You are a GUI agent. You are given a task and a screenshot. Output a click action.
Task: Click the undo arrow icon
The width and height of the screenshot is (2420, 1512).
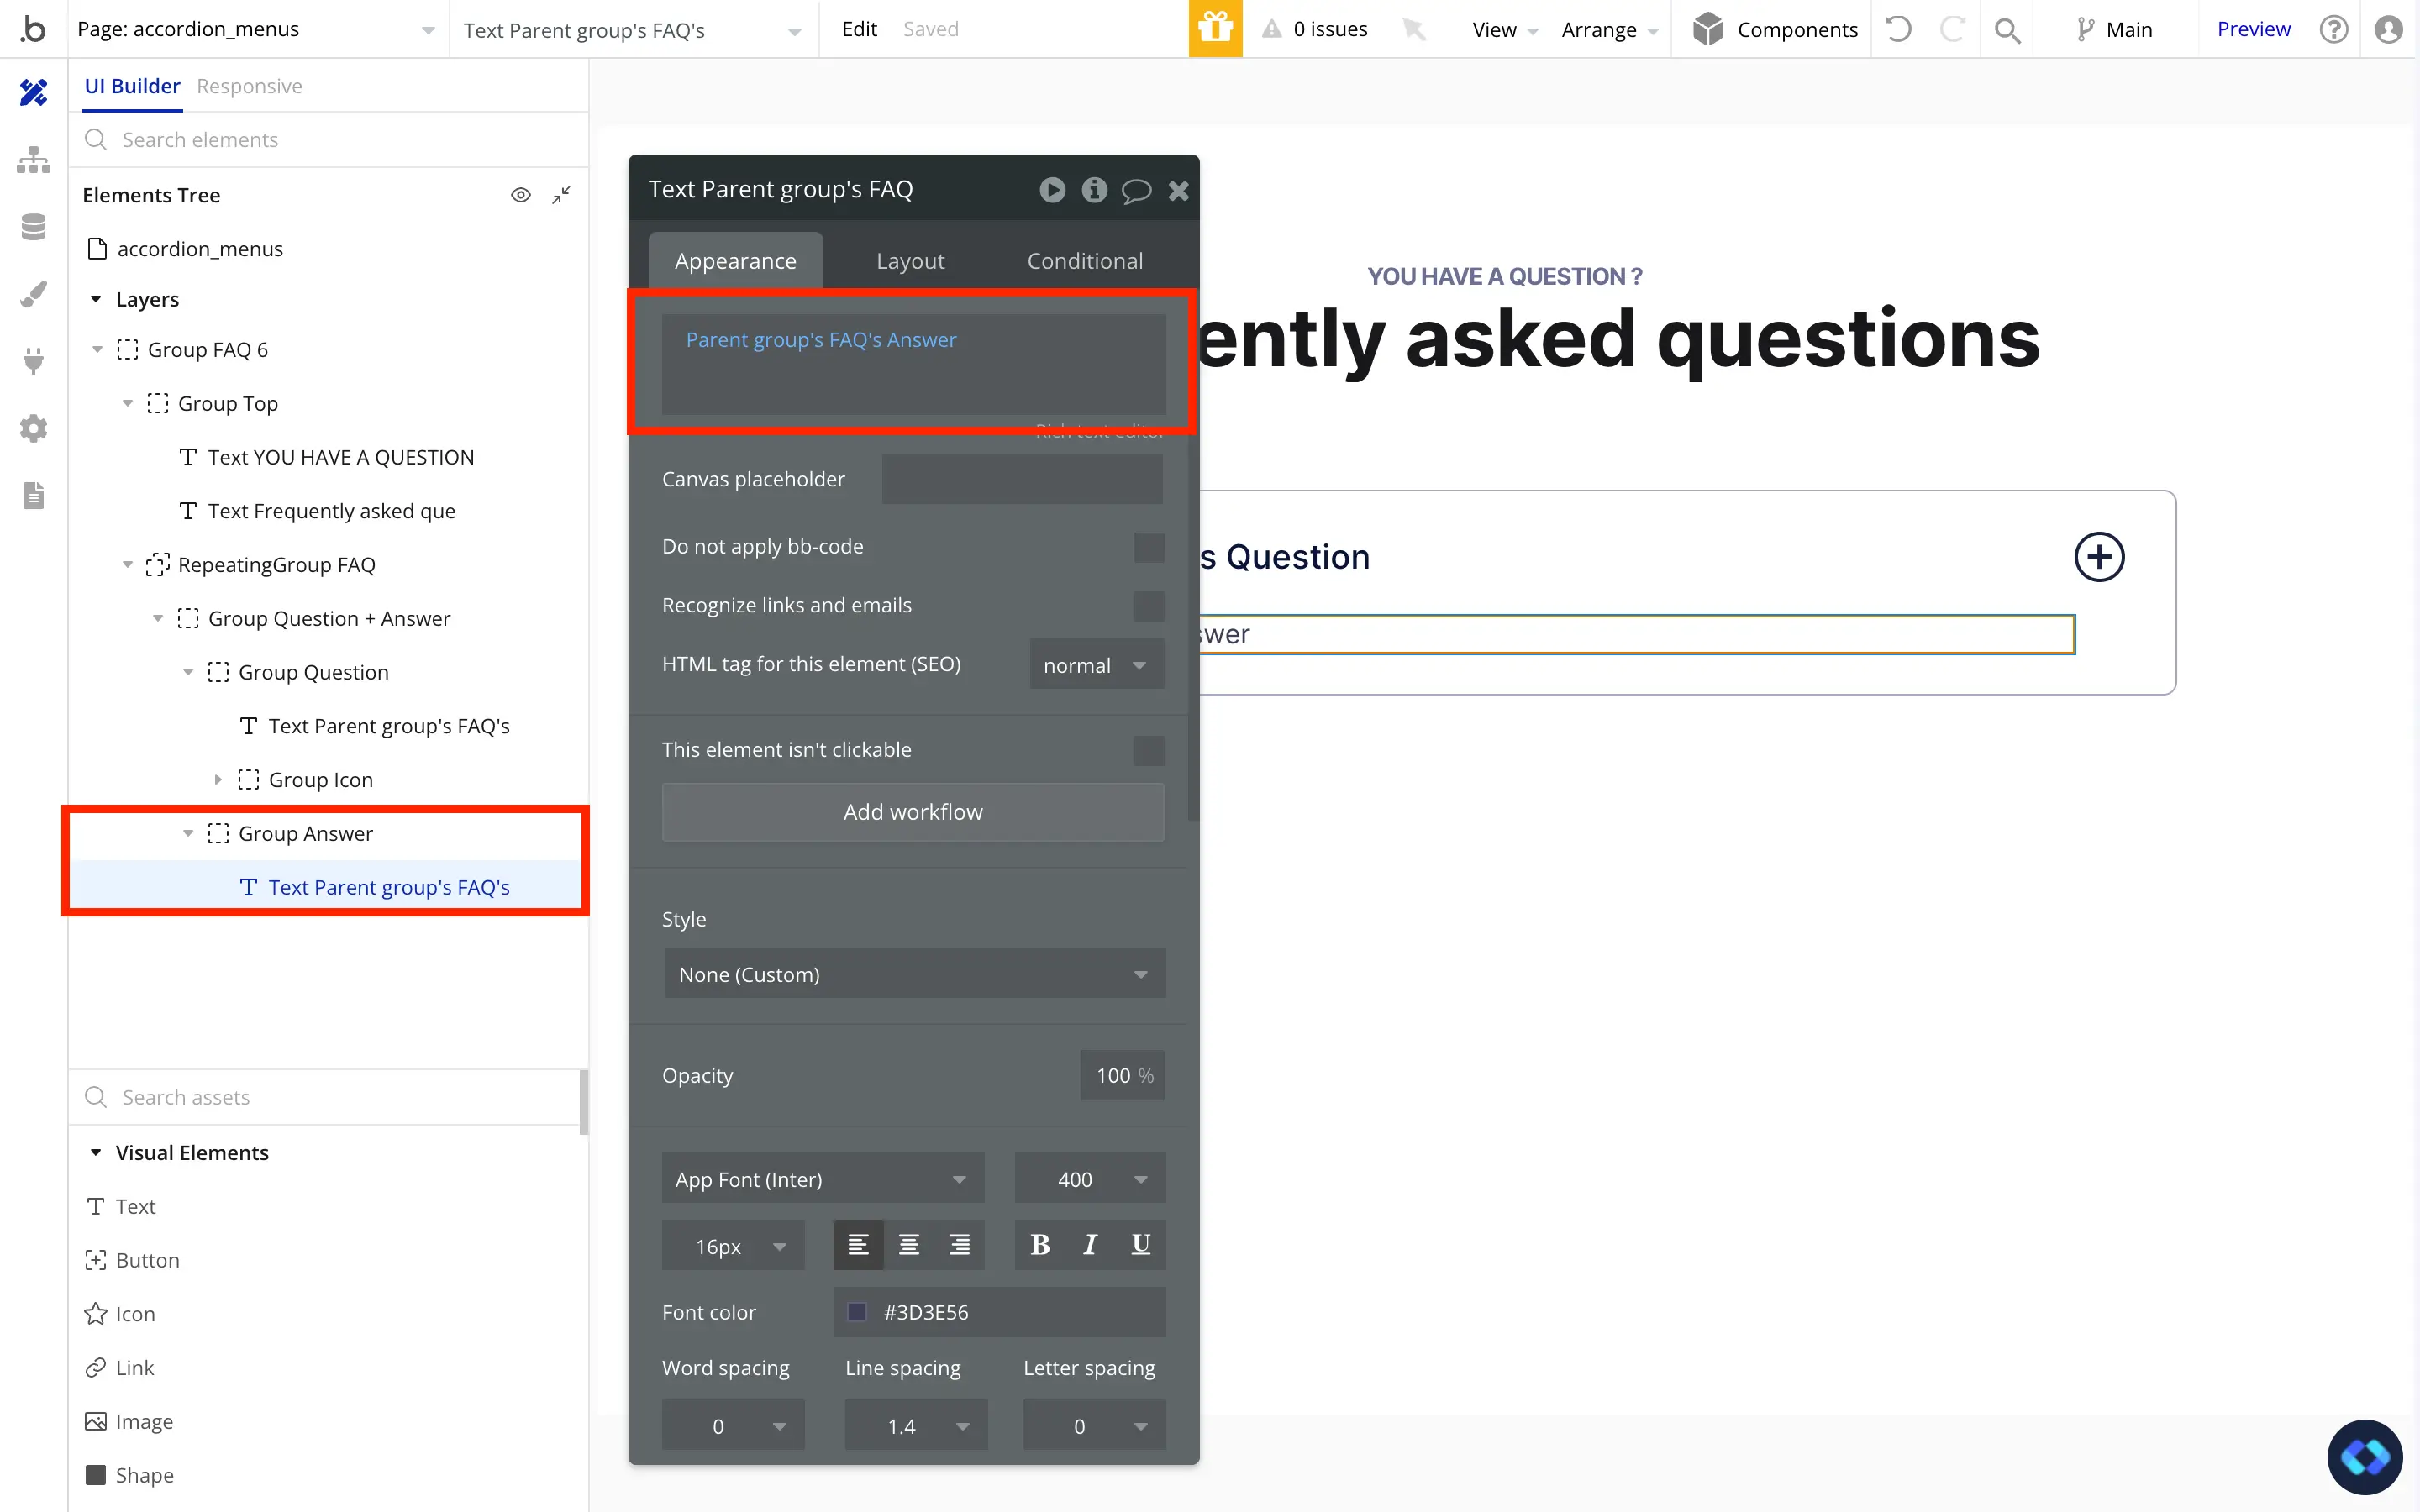(x=1898, y=29)
